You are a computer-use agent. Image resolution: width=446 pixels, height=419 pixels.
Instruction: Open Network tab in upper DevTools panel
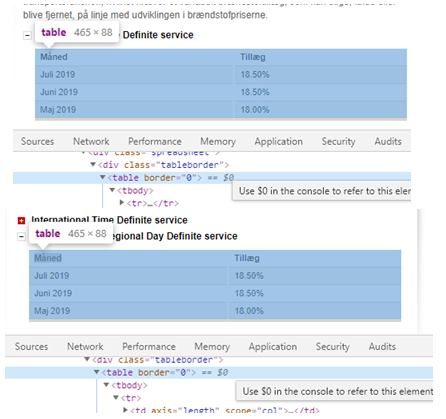click(x=91, y=141)
